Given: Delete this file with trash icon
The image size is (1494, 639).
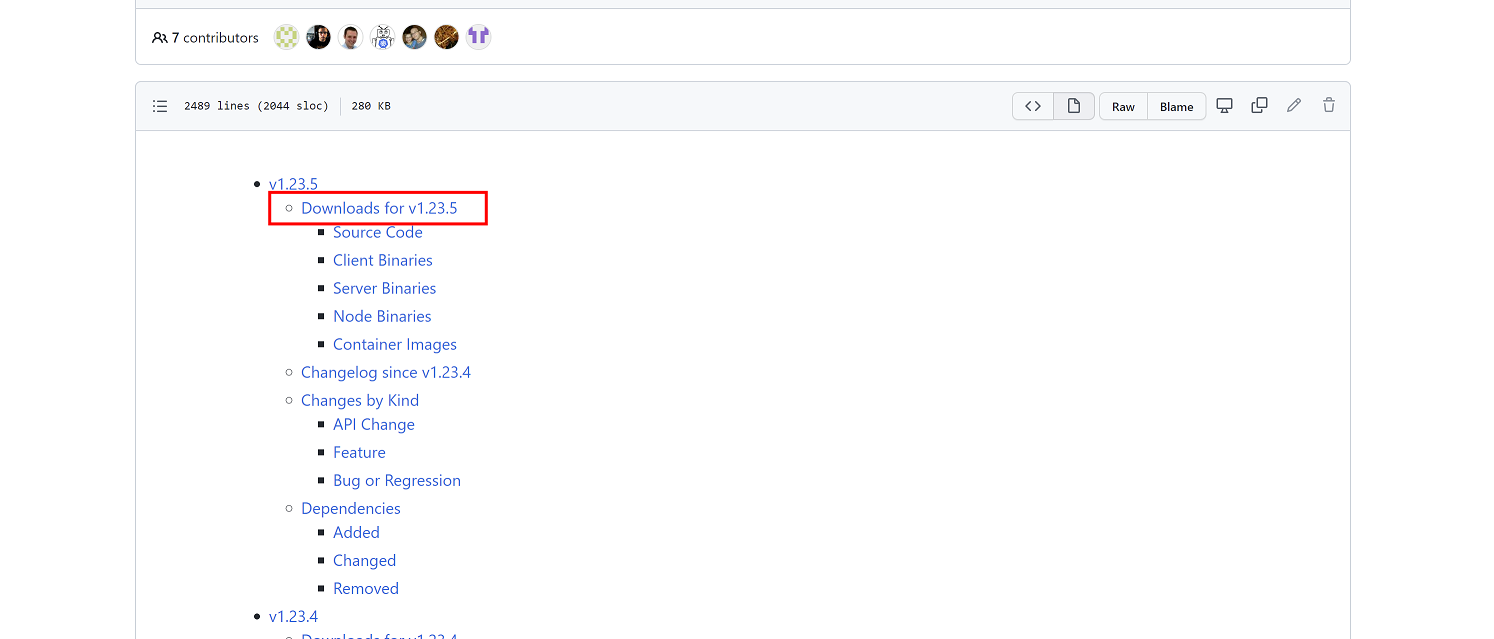Looking at the screenshot, I should [x=1328, y=105].
